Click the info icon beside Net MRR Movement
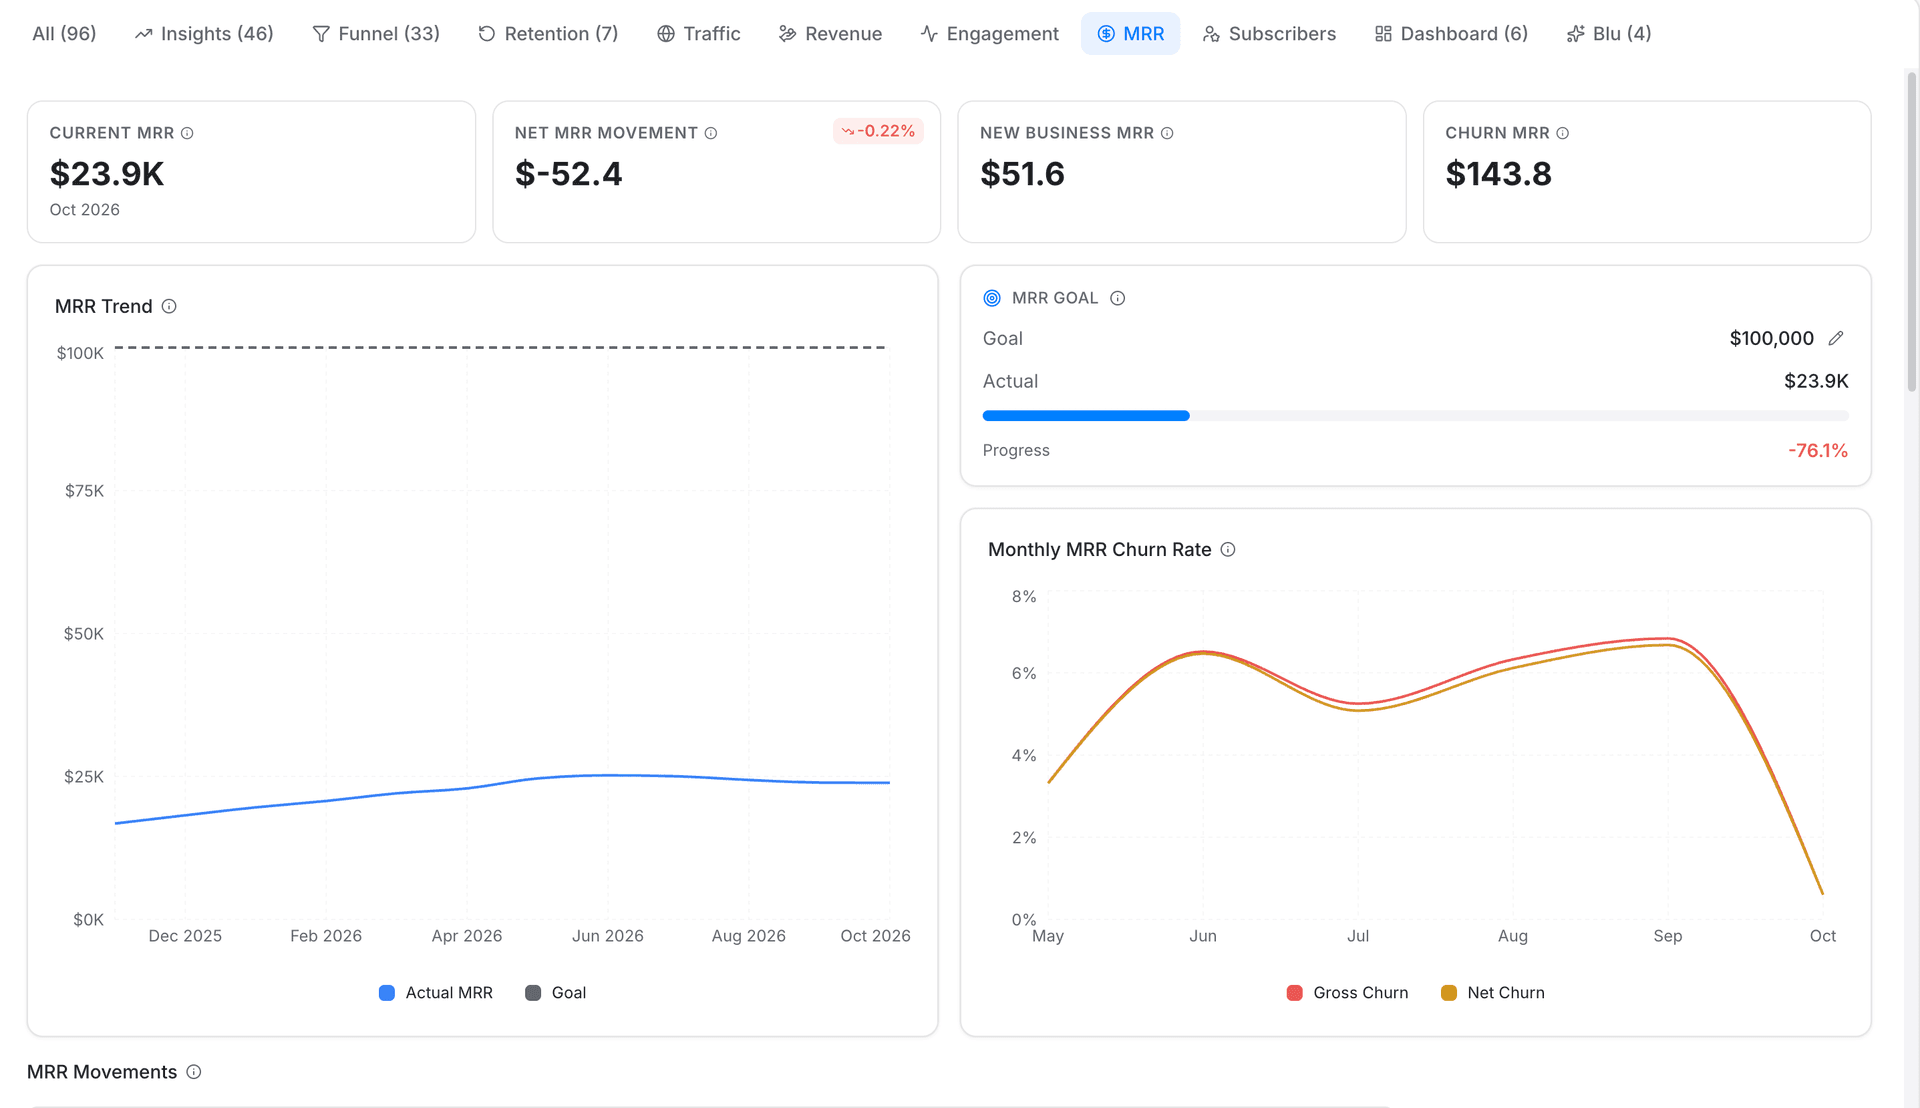 pyautogui.click(x=711, y=133)
